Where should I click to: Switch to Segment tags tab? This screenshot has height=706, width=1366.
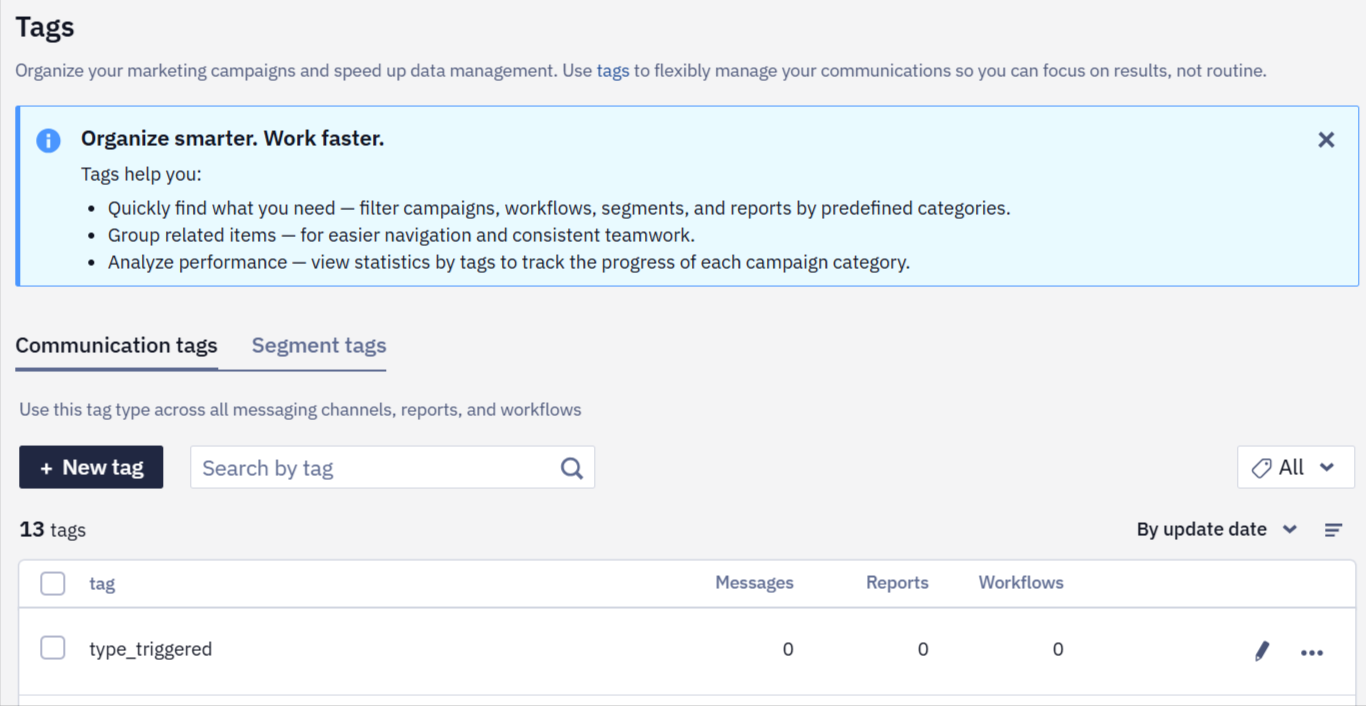pyautogui.click(x=319, y=345)
